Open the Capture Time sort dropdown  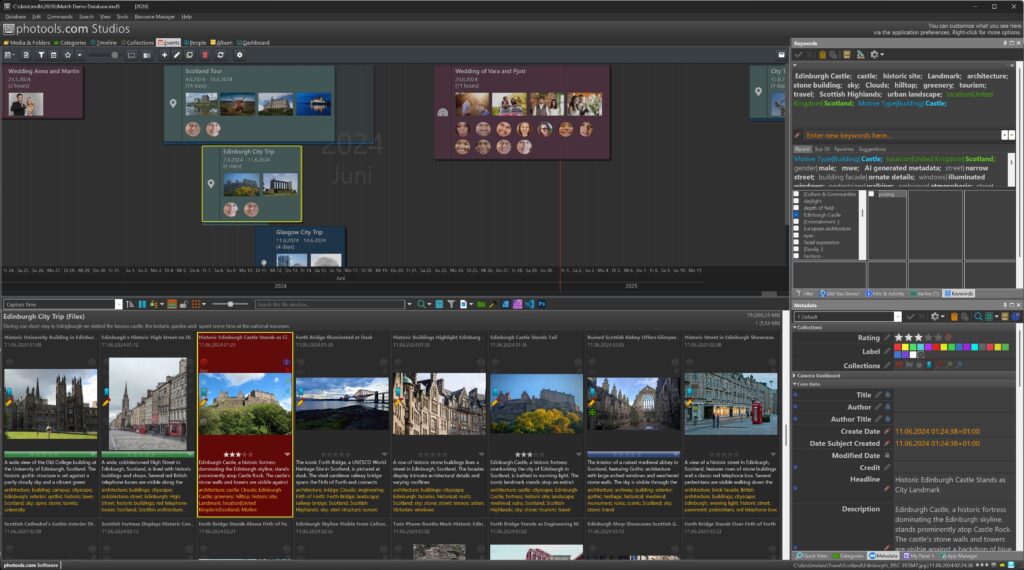118,304
